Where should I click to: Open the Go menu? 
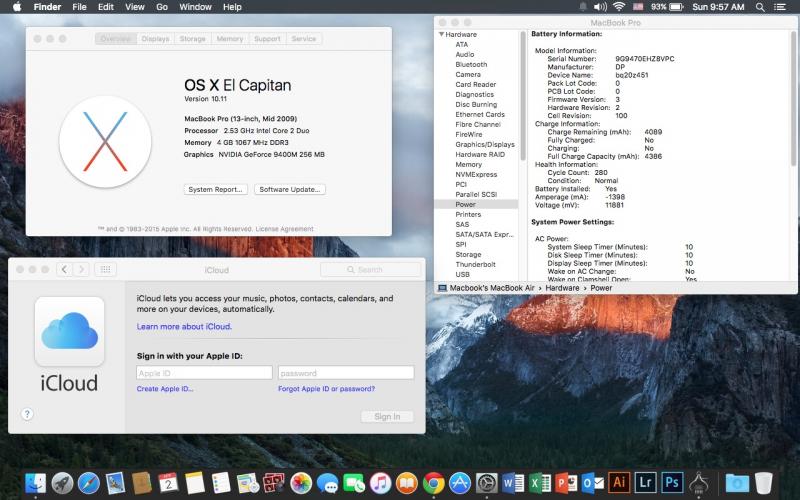pos(162,7)
